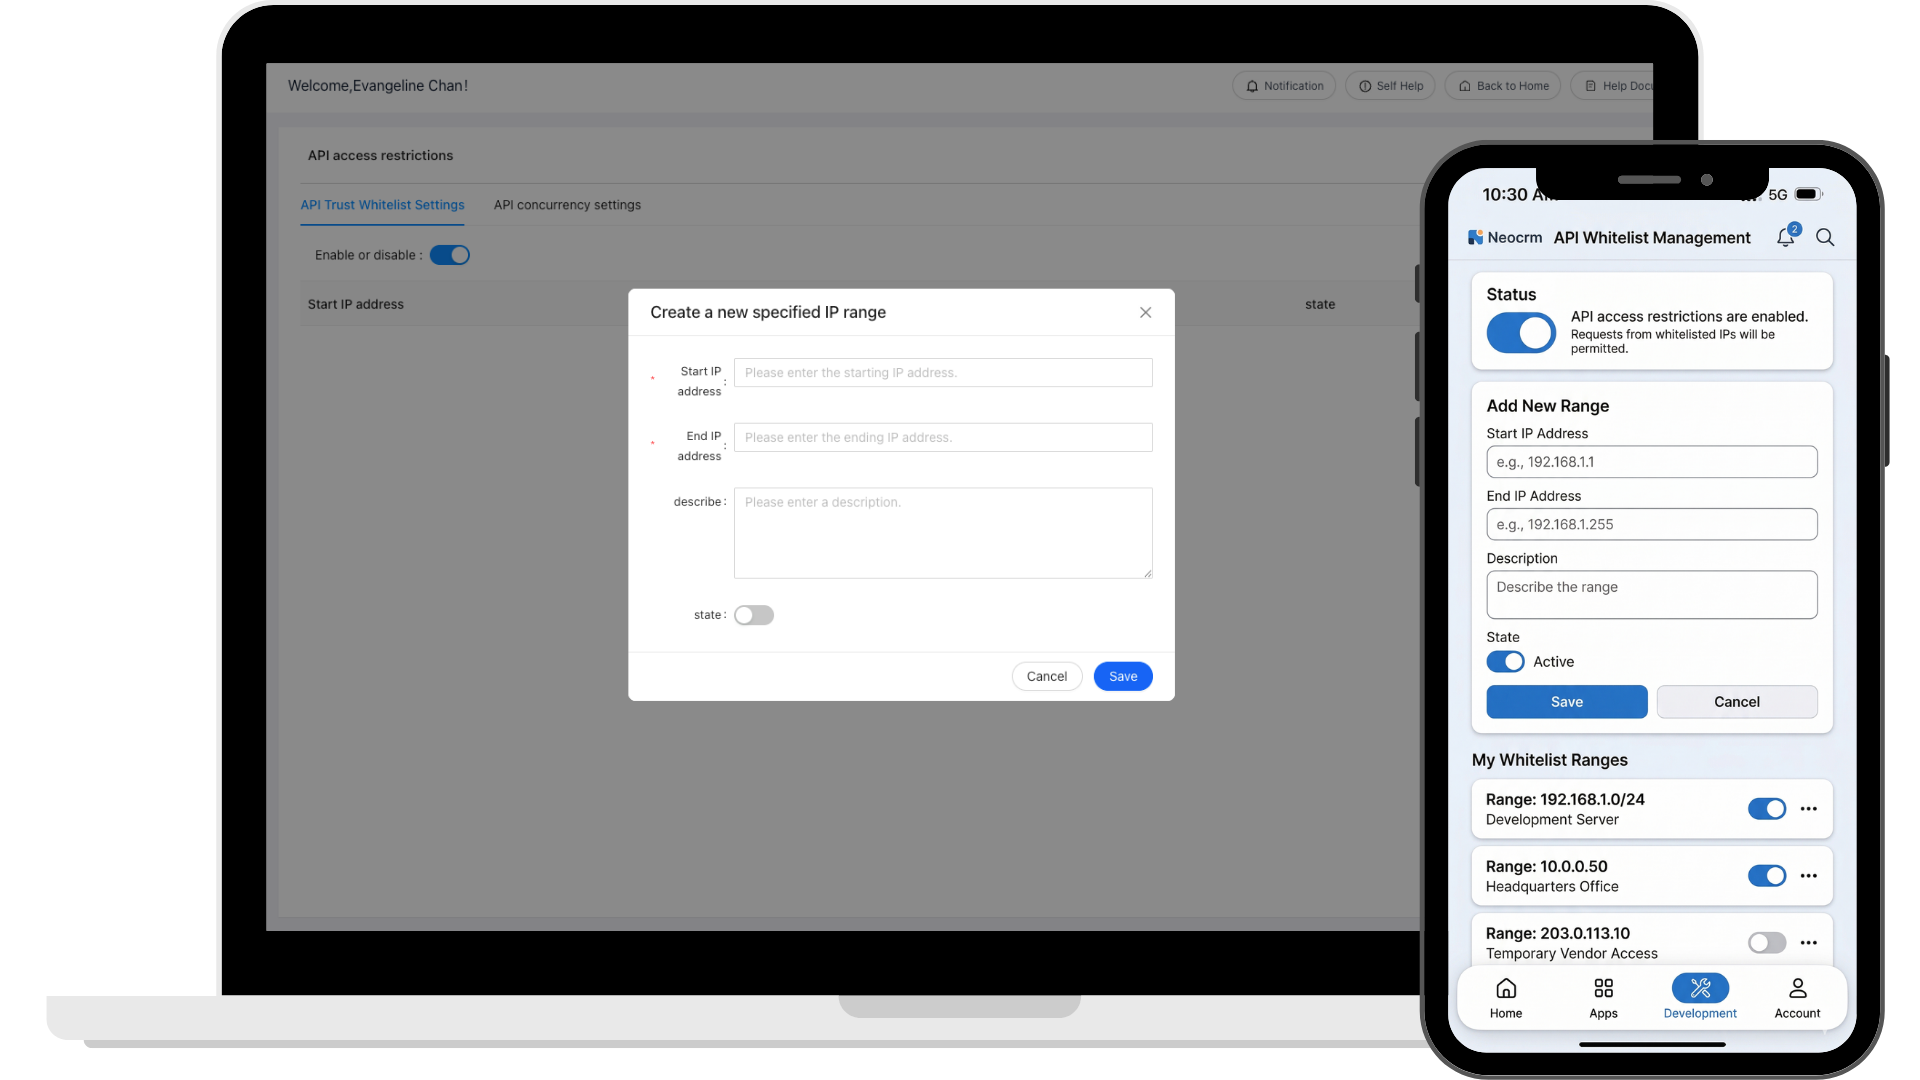Toggle state switch in dialog

click(x=754, y=615)
